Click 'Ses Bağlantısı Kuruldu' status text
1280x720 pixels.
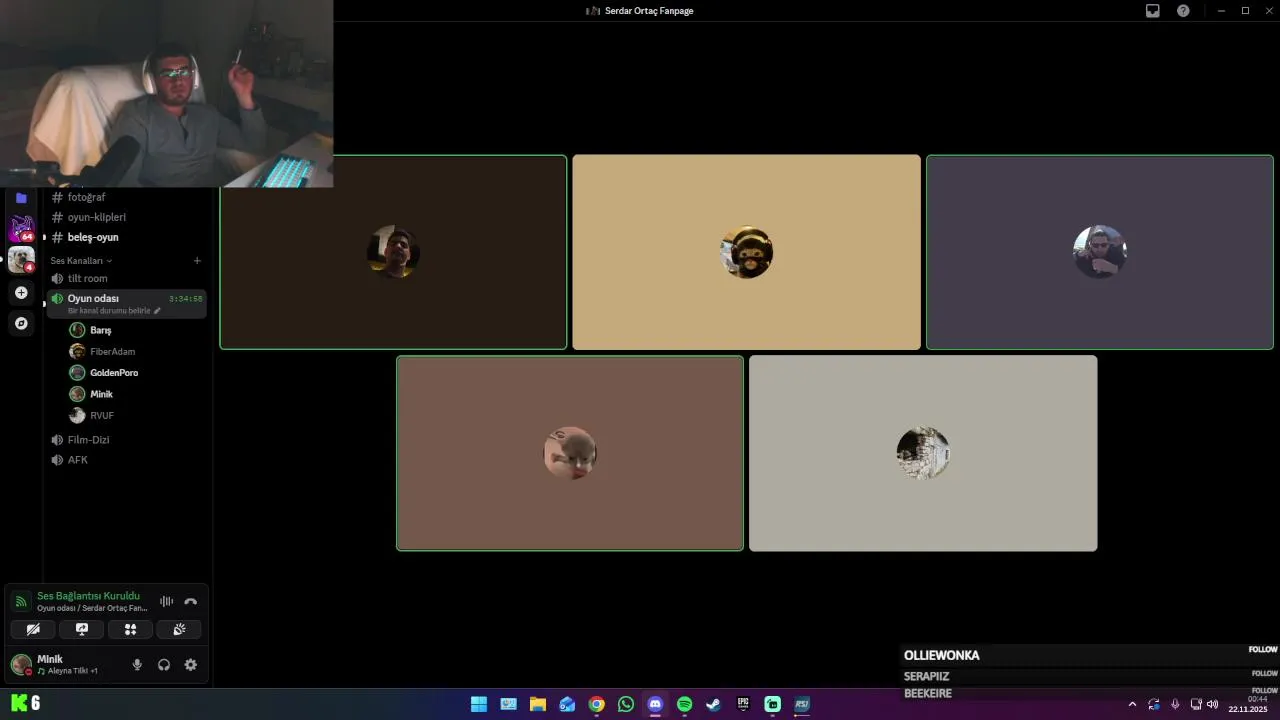point(88,596)
